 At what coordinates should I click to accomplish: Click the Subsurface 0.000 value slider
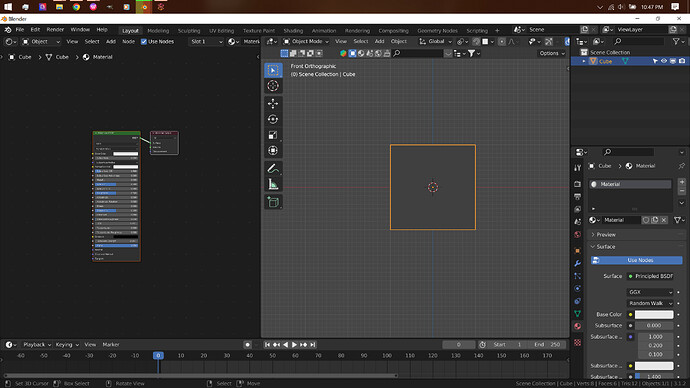click(654, 326)
